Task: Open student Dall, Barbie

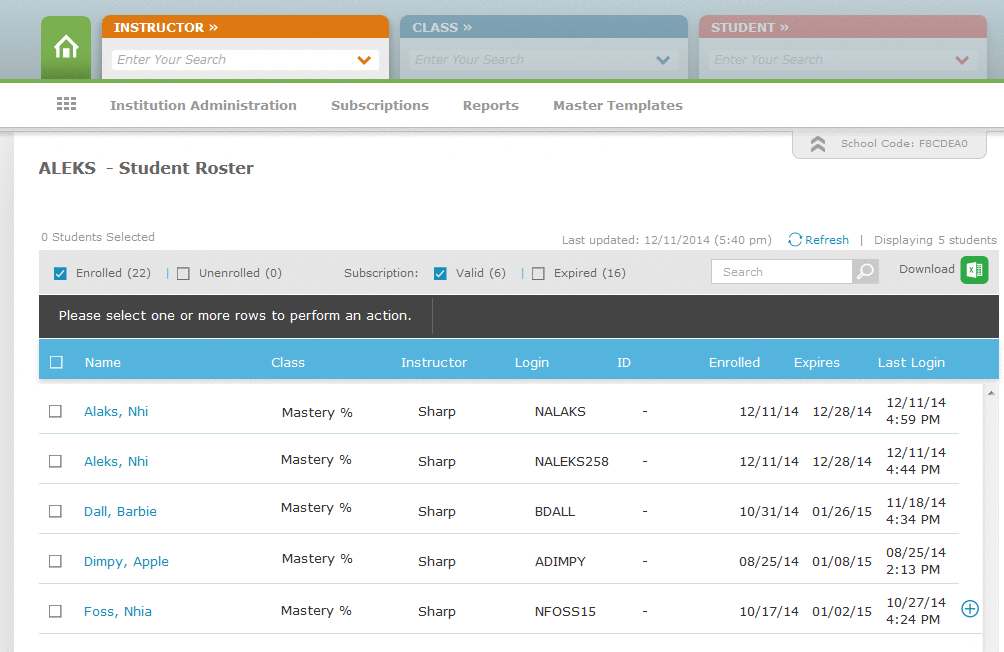Action: (120, 511)
